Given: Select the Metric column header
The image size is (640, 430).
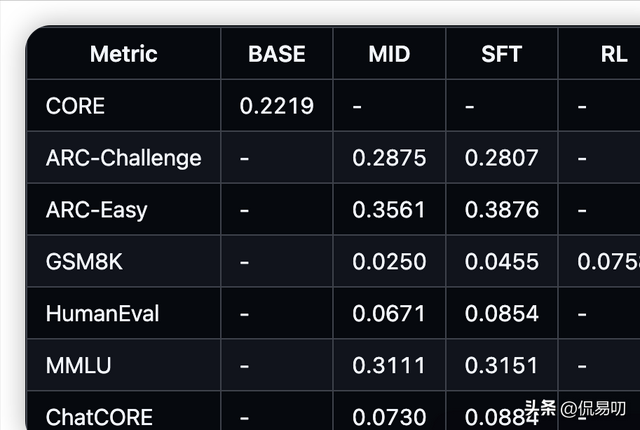Looking at the screenshot, I should [x=124, y=54].
